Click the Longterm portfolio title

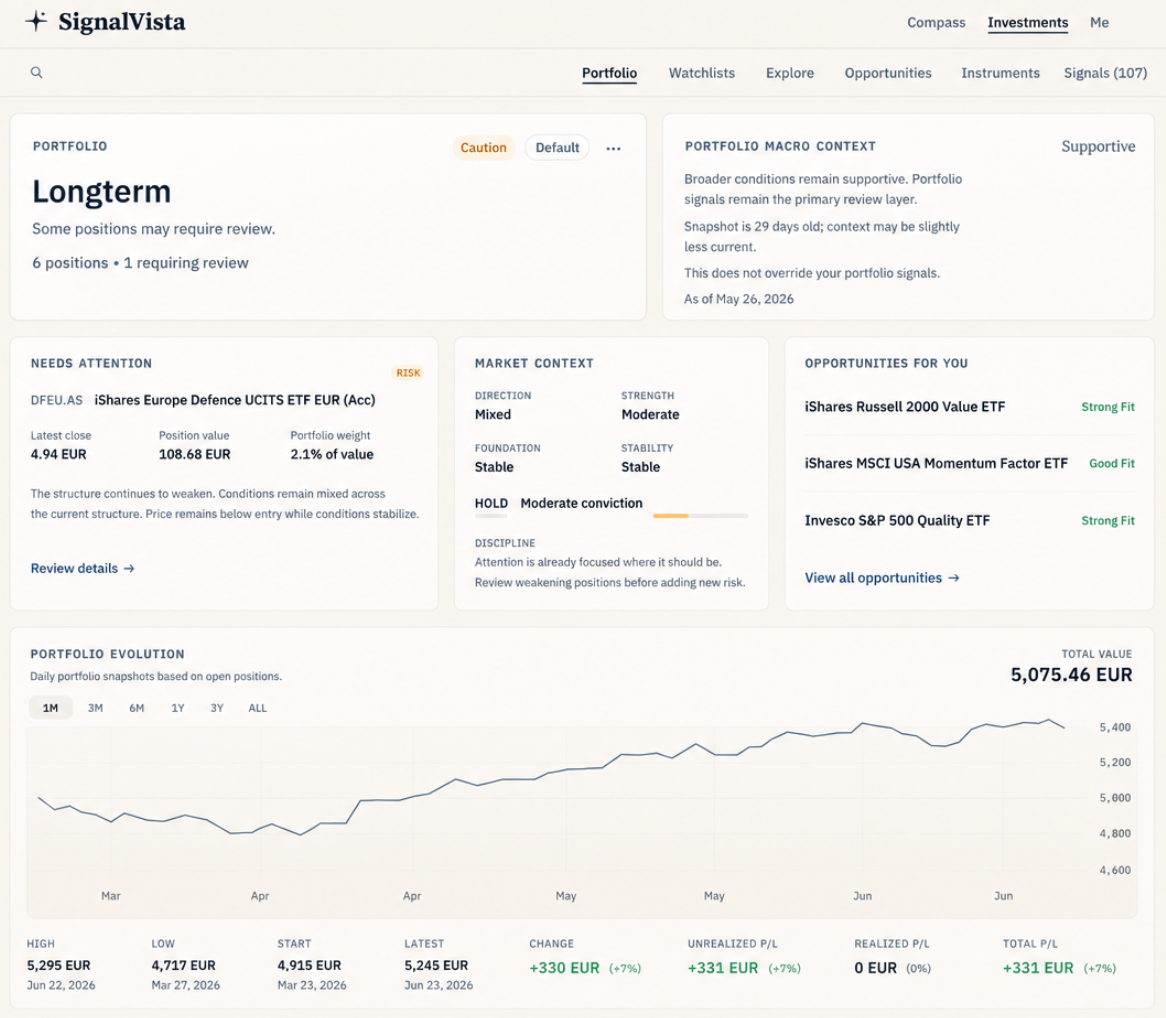coord(102,192)
